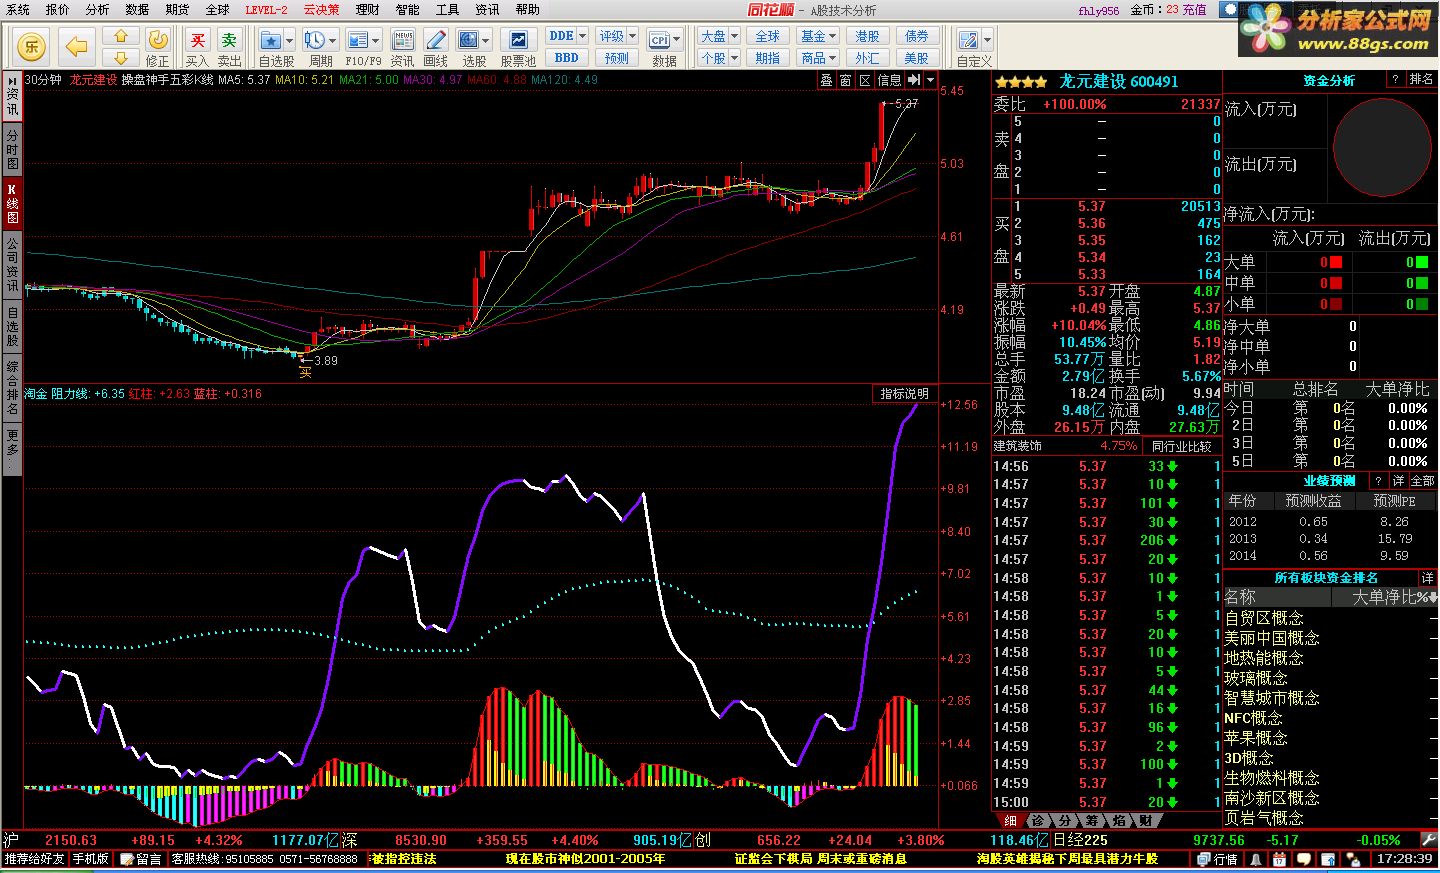This screenshot has width=1440, height=873.
Task: Click the CPI 数据 icon
Action: [660, 40]
